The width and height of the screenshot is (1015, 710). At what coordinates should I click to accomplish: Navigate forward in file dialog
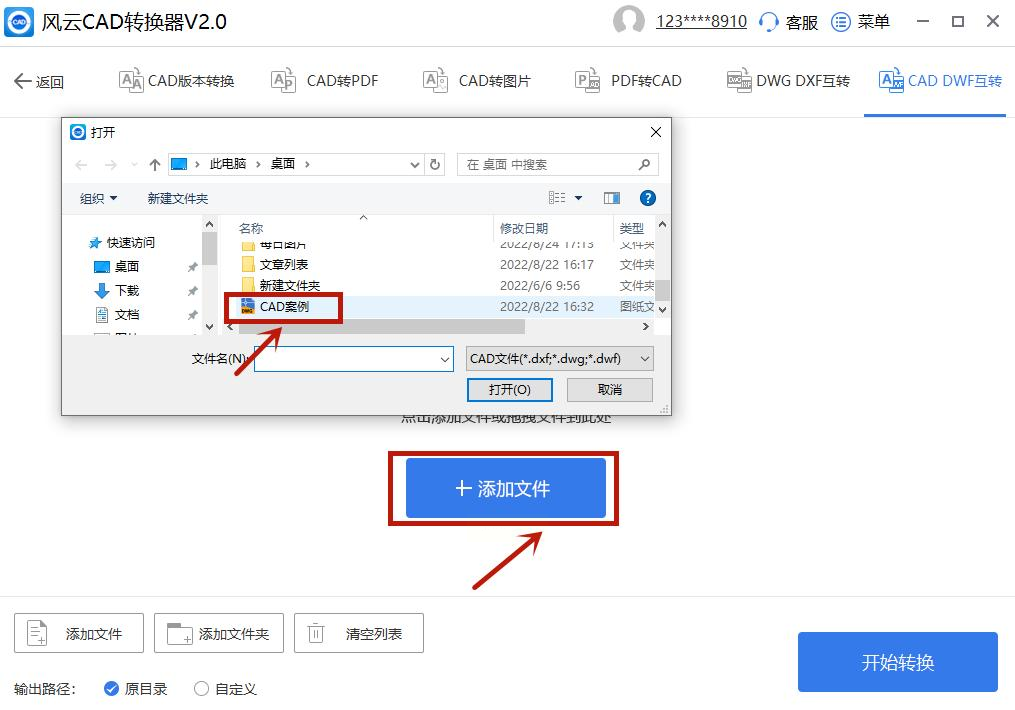(x=111, y=165)
